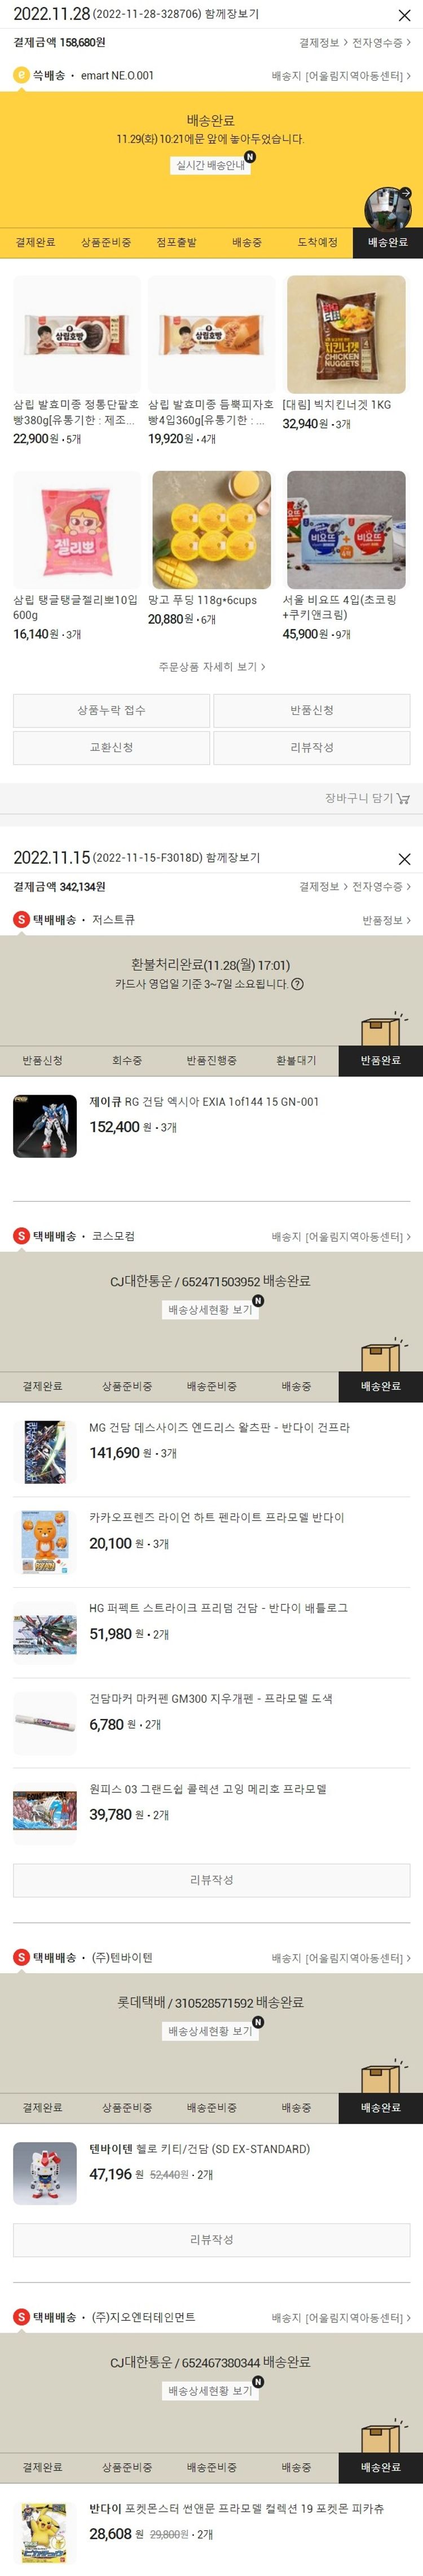The image size is (423, 2576).
Task: Expand 주문상품 자세히 보기
Action: [212, 666]
